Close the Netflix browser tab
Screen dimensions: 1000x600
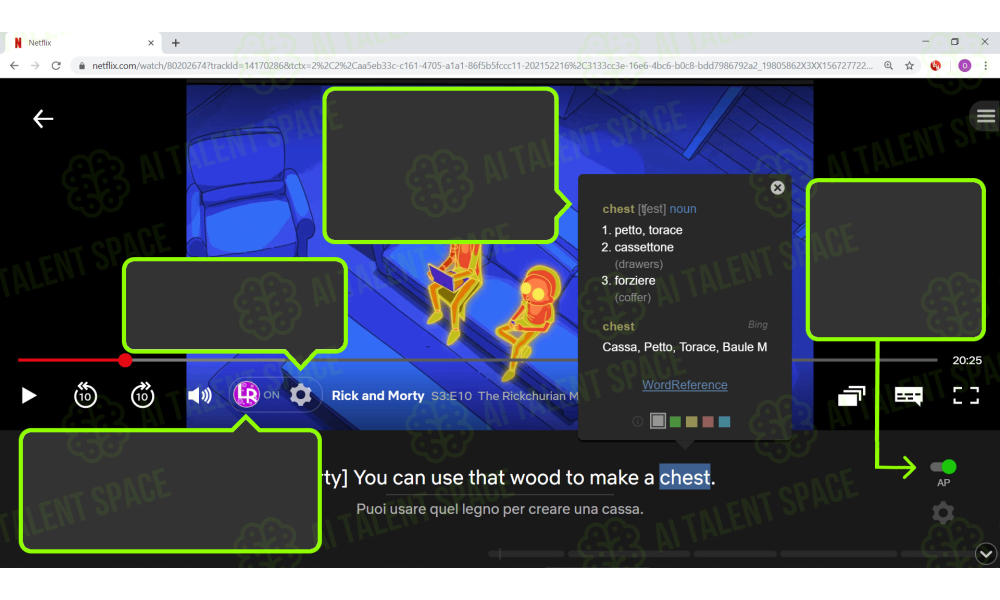pos(151,43)
